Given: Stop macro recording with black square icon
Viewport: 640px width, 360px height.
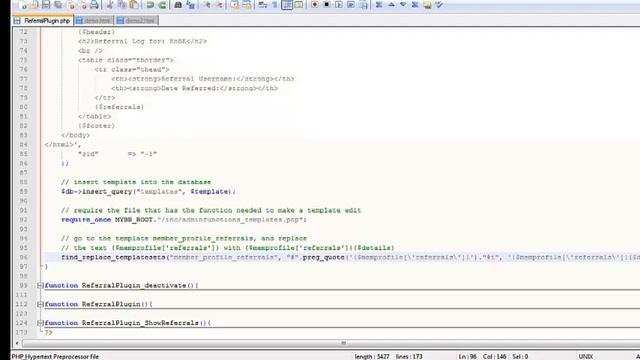Looking at the screenshot, I should coord(327,5).
